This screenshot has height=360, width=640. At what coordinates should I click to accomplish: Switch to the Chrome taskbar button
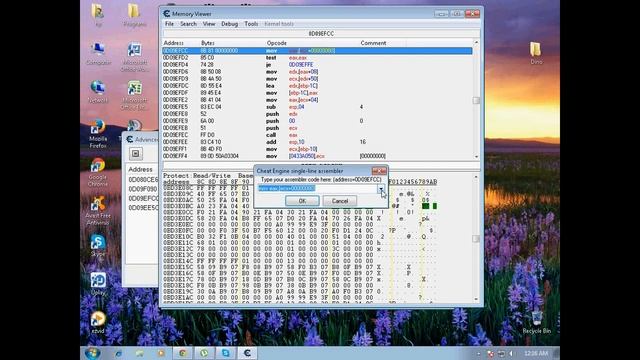(182, 353)
